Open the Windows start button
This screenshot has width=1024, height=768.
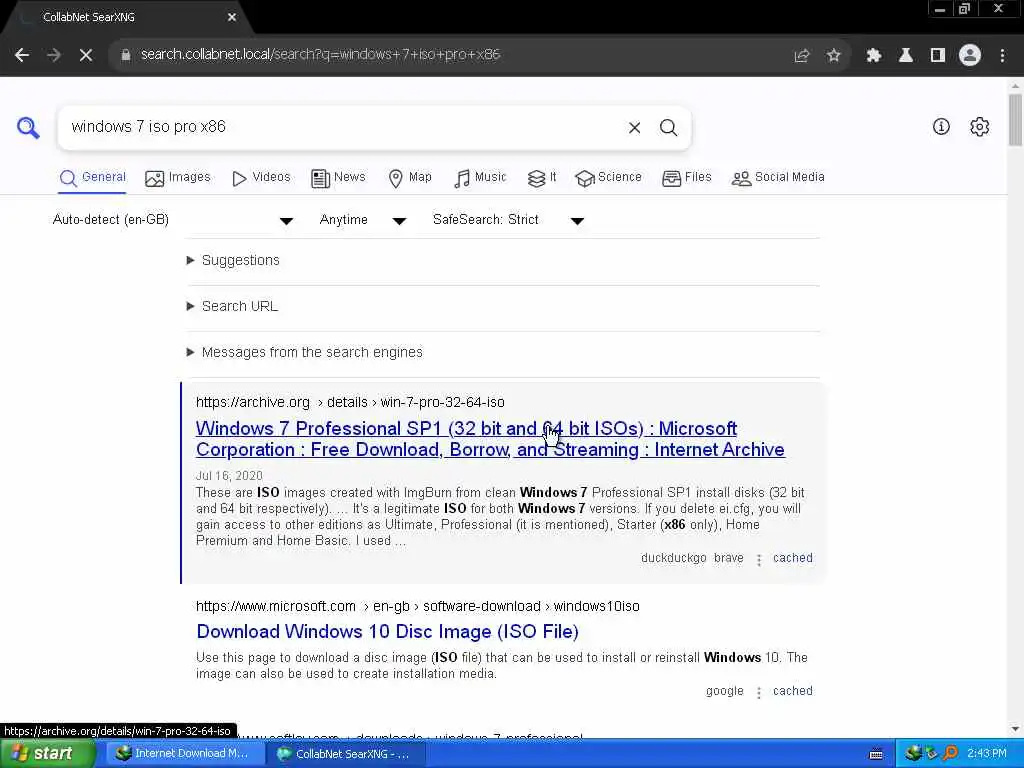[x=47, y=754]
